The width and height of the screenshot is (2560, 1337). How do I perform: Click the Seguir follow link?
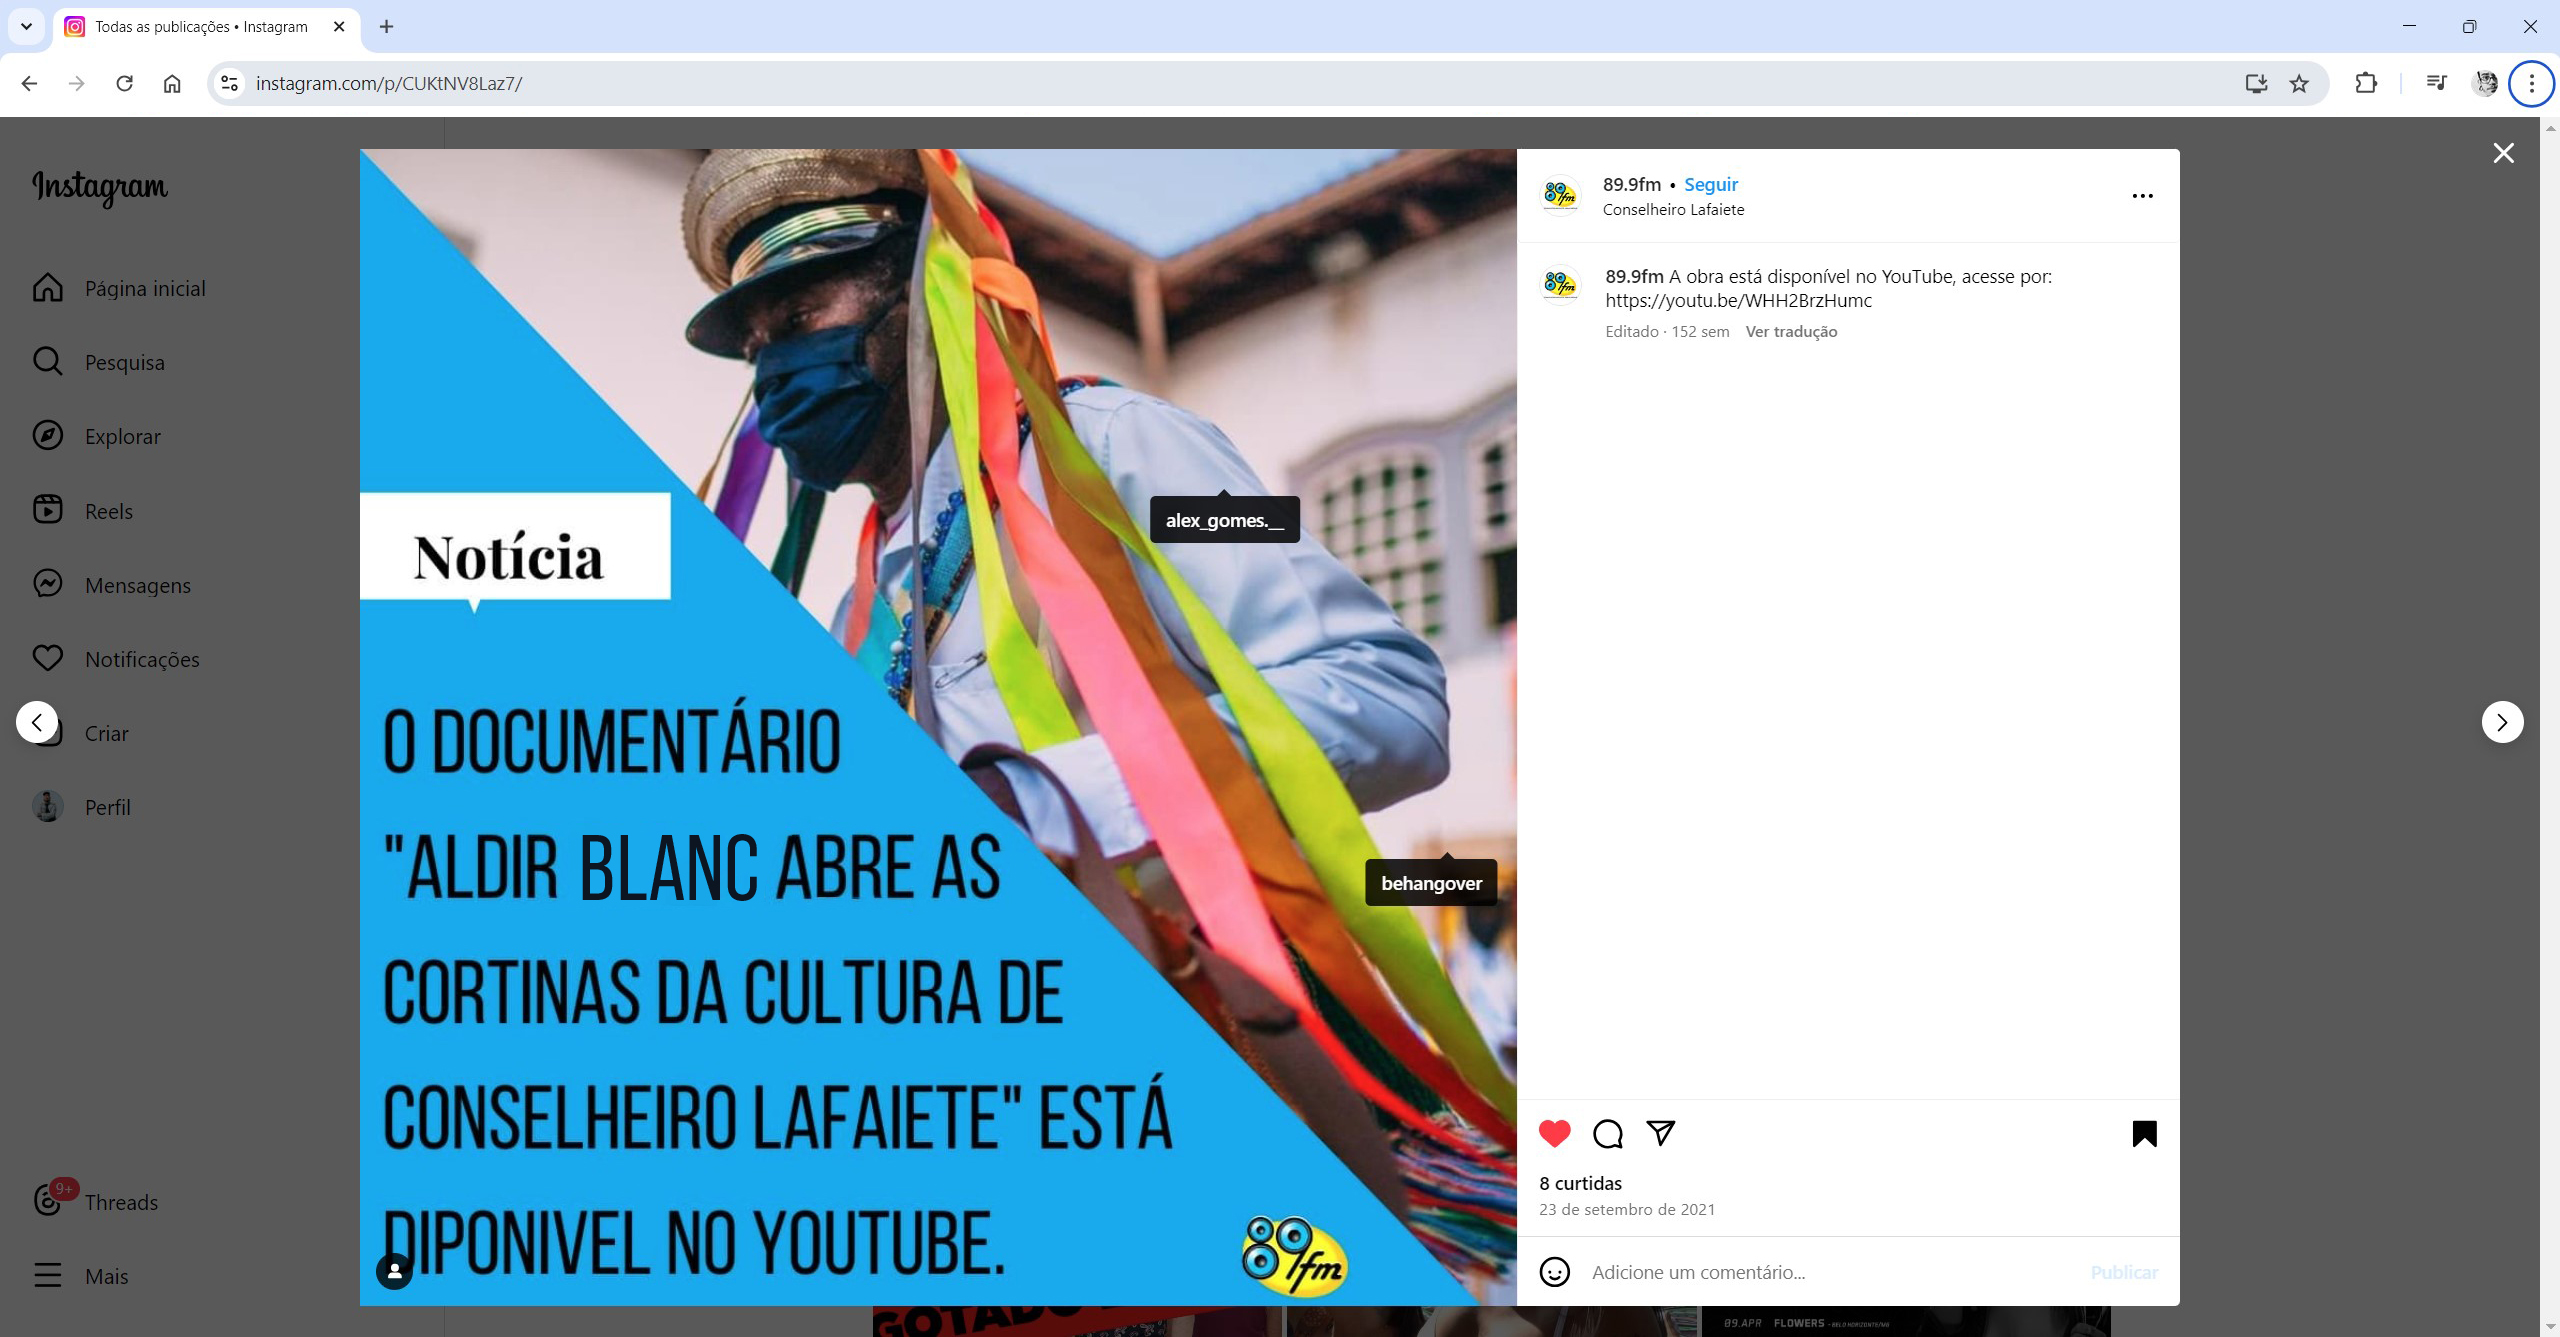click(x=1710, y=184)
